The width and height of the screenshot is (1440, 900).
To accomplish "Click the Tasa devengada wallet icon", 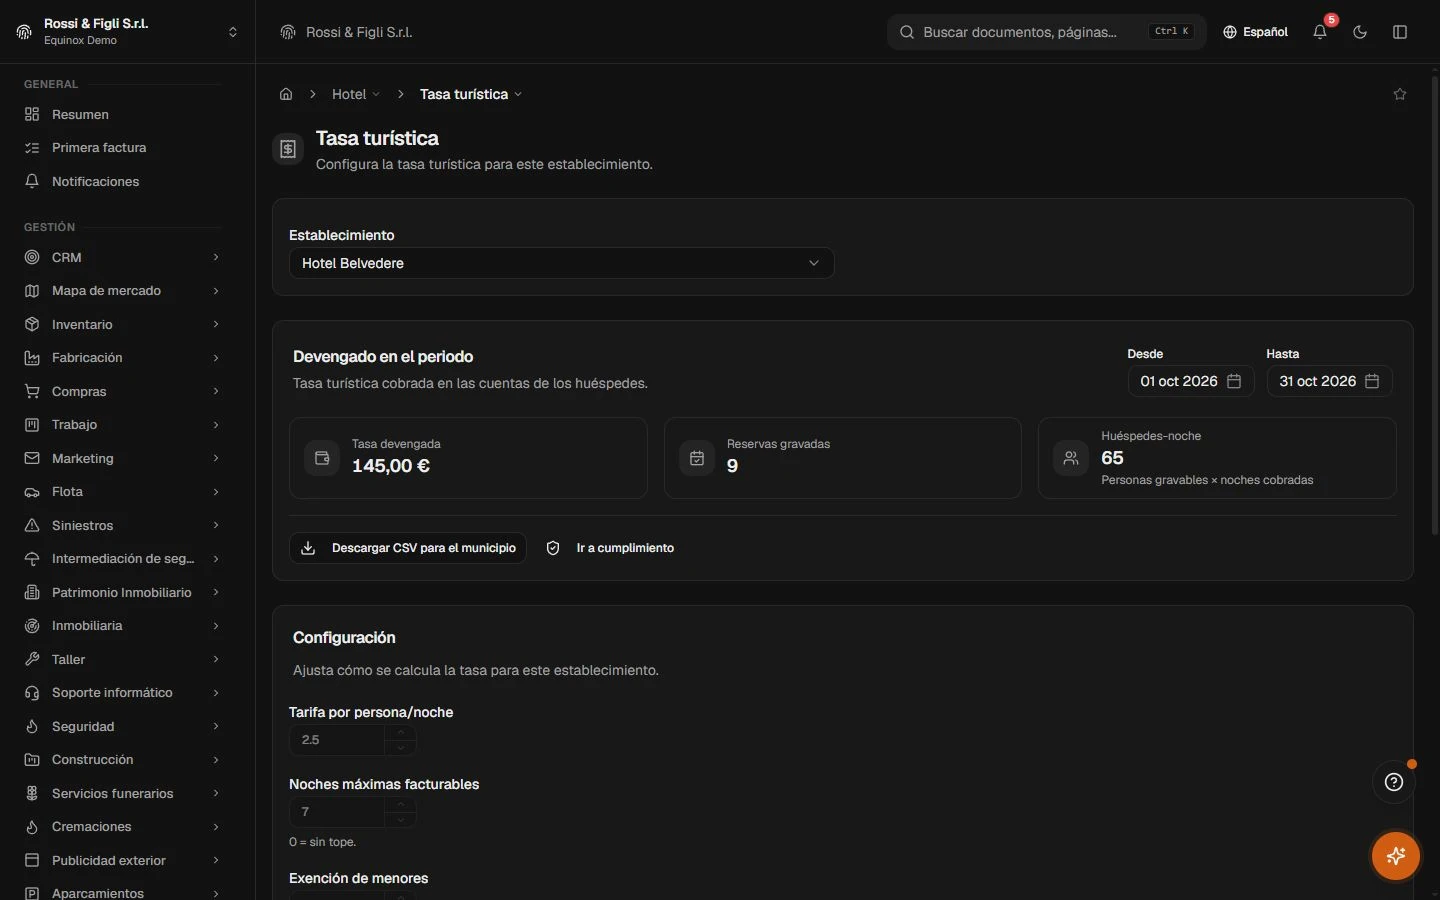I will pos(322,458).
